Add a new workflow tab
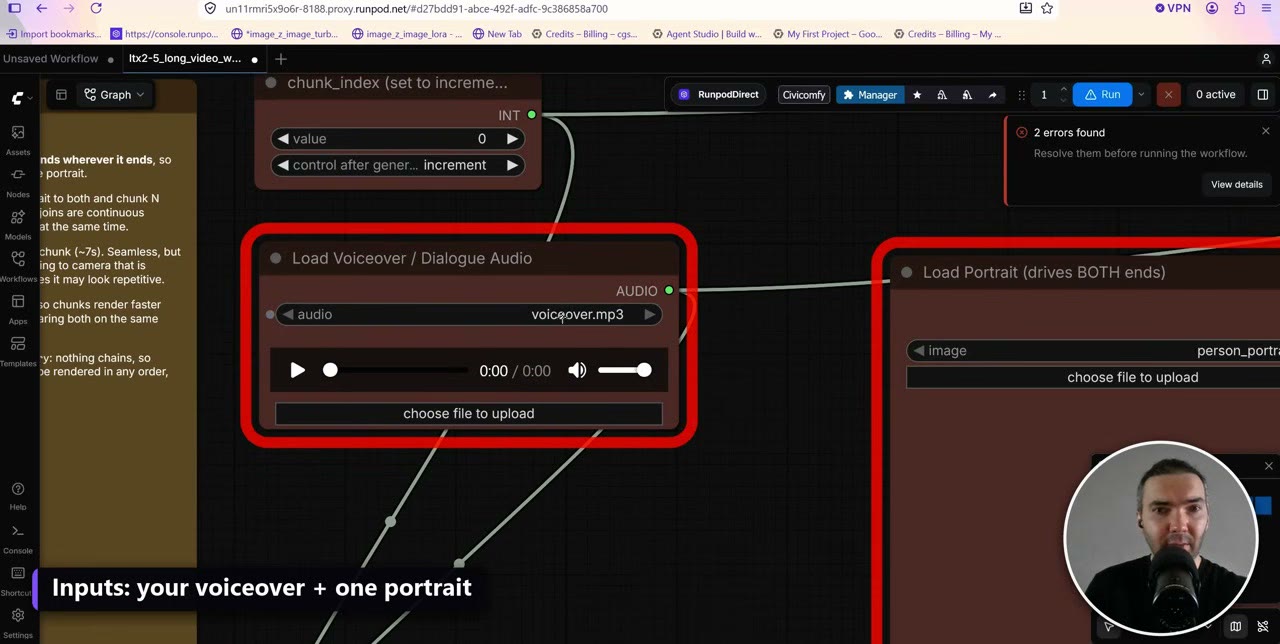The image size is (1280, 644). click(281, 59)
